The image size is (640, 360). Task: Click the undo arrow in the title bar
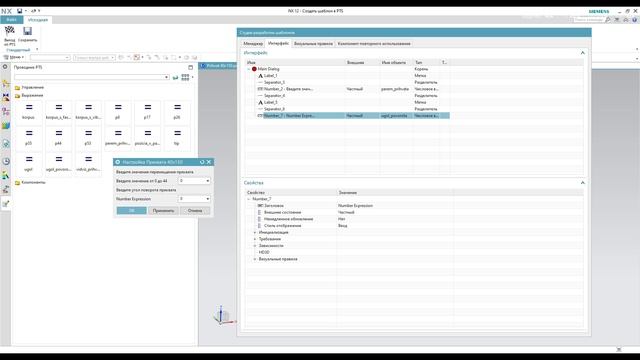33,11
